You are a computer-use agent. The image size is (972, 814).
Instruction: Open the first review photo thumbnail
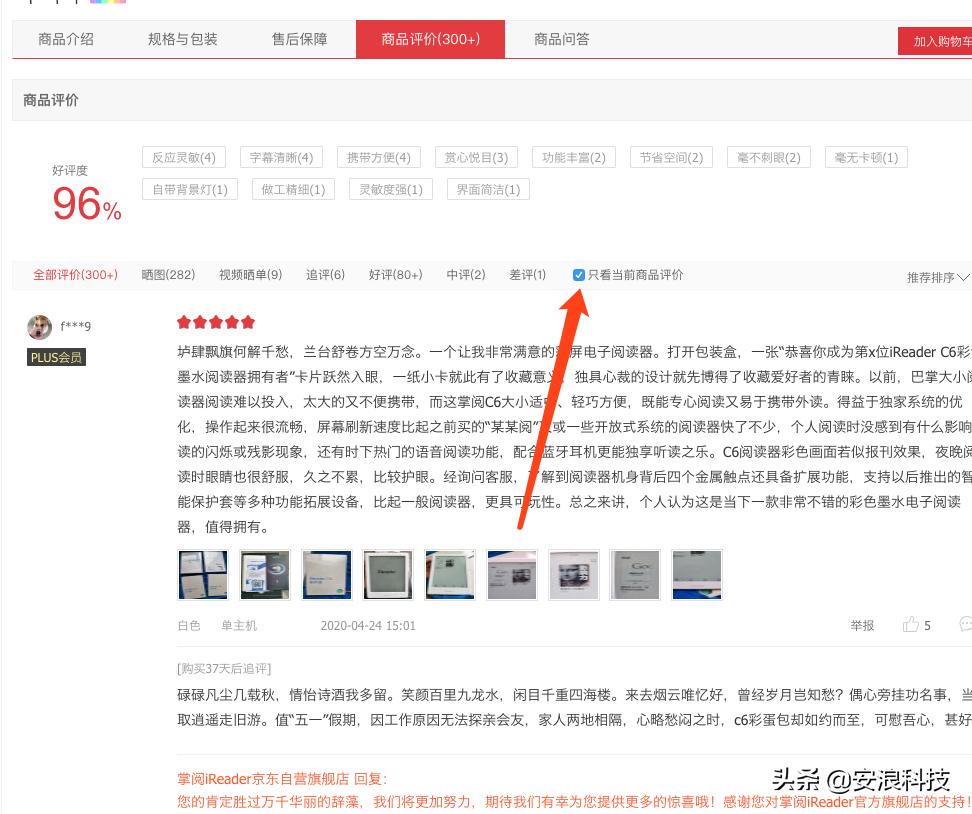coord(203,575)
